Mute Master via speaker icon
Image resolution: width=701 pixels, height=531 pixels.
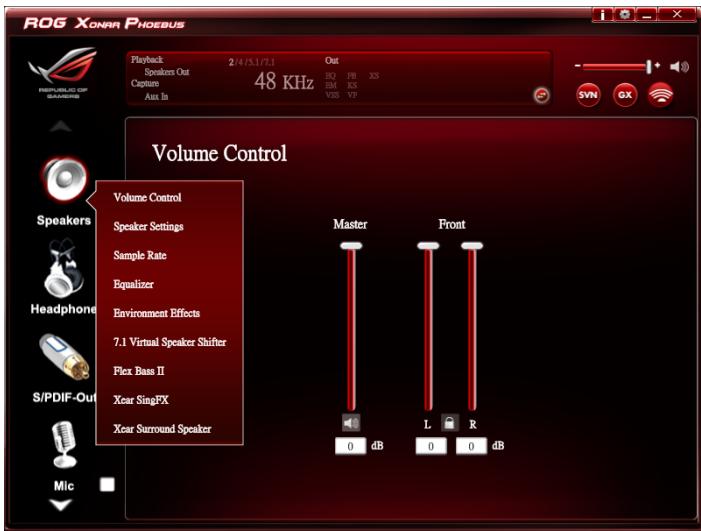(351, 422)
